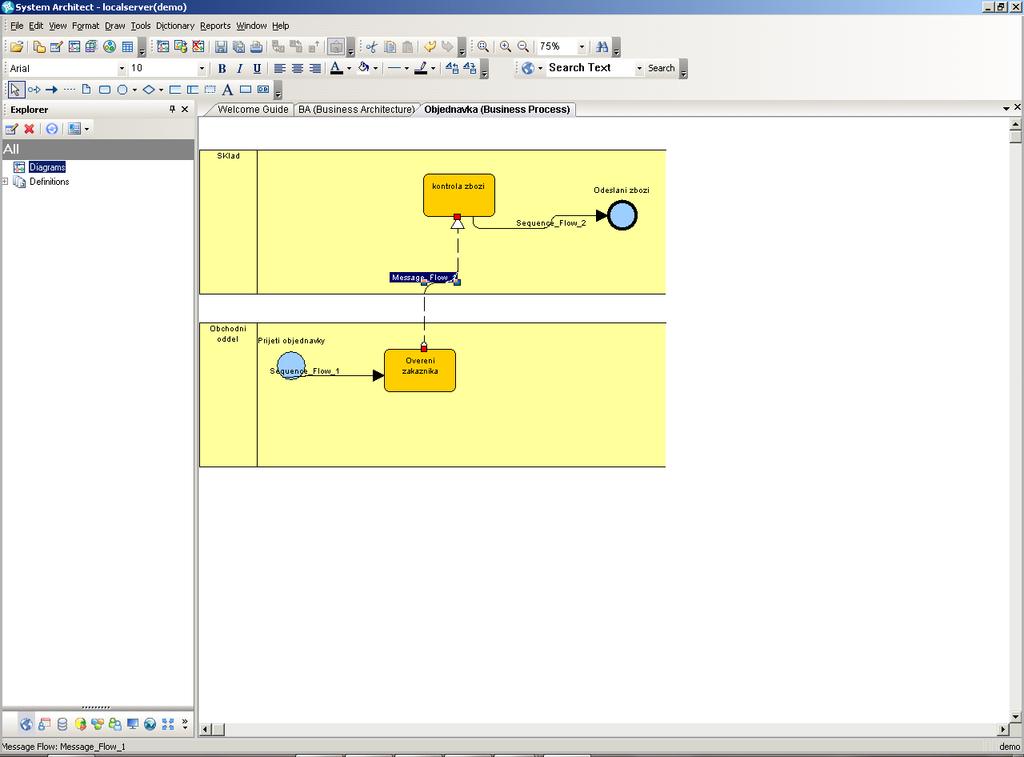This screenshot has height=757, width=1024.
Task: Click the Cut scissors icon
Action: tap(372, 46)
